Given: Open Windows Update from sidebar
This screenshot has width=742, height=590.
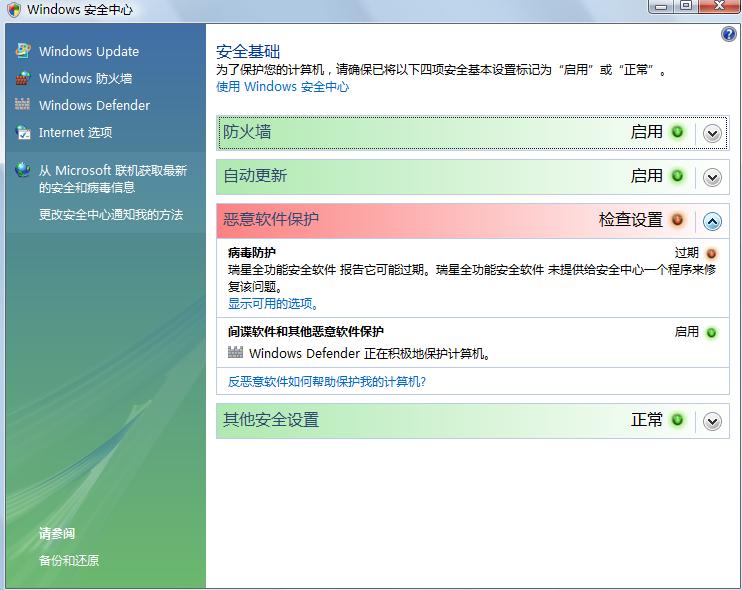Looking at the screenshot, I should tap(89, 51).
